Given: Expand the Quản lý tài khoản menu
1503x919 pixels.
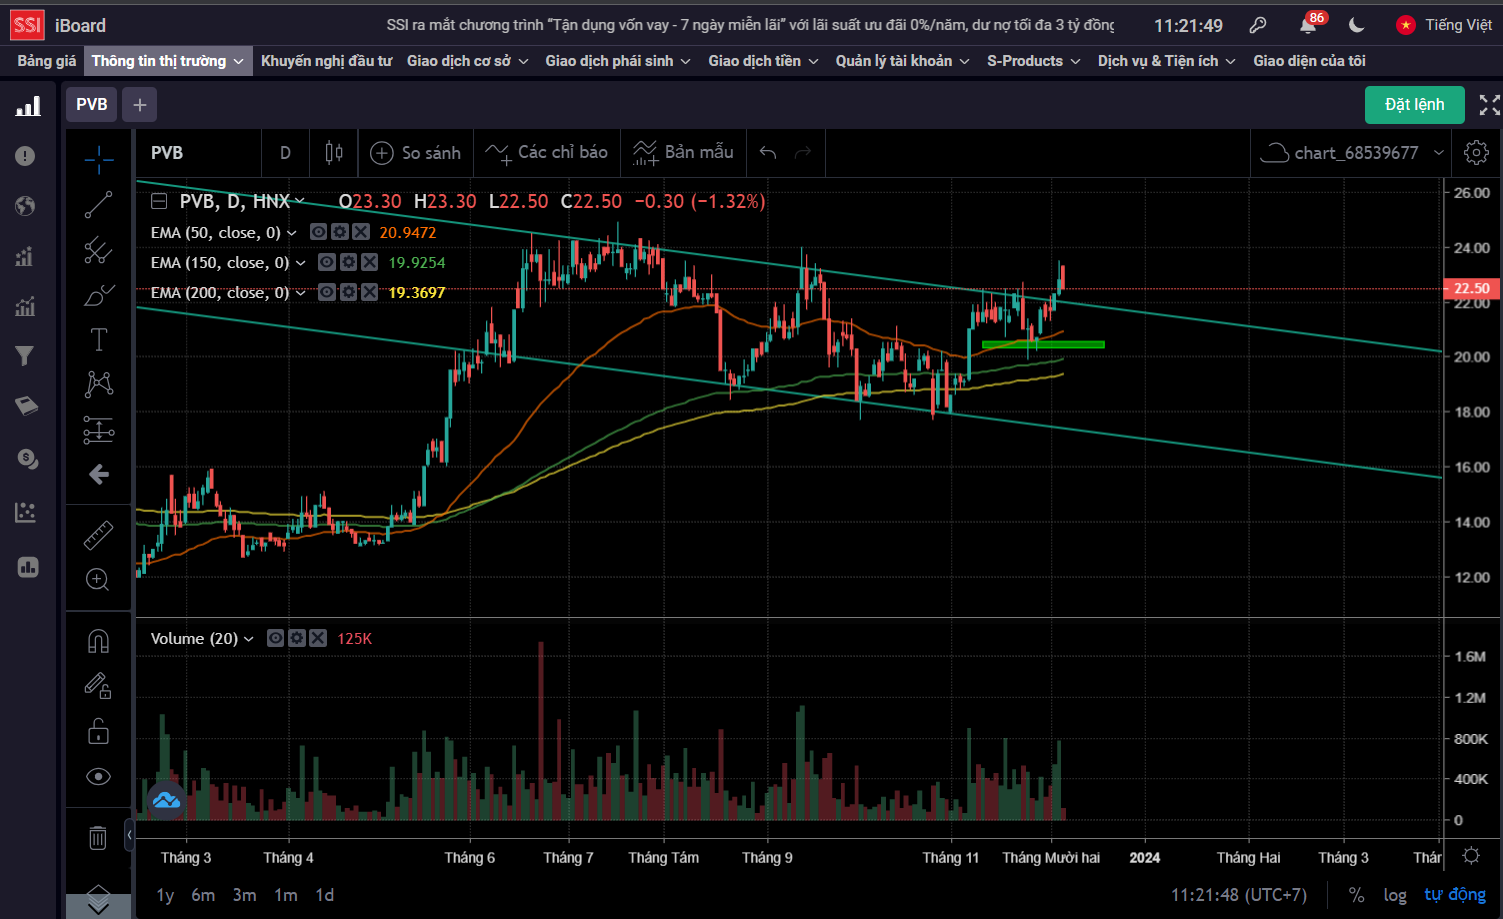Looking at the screenshot, I should click(903, 61).
